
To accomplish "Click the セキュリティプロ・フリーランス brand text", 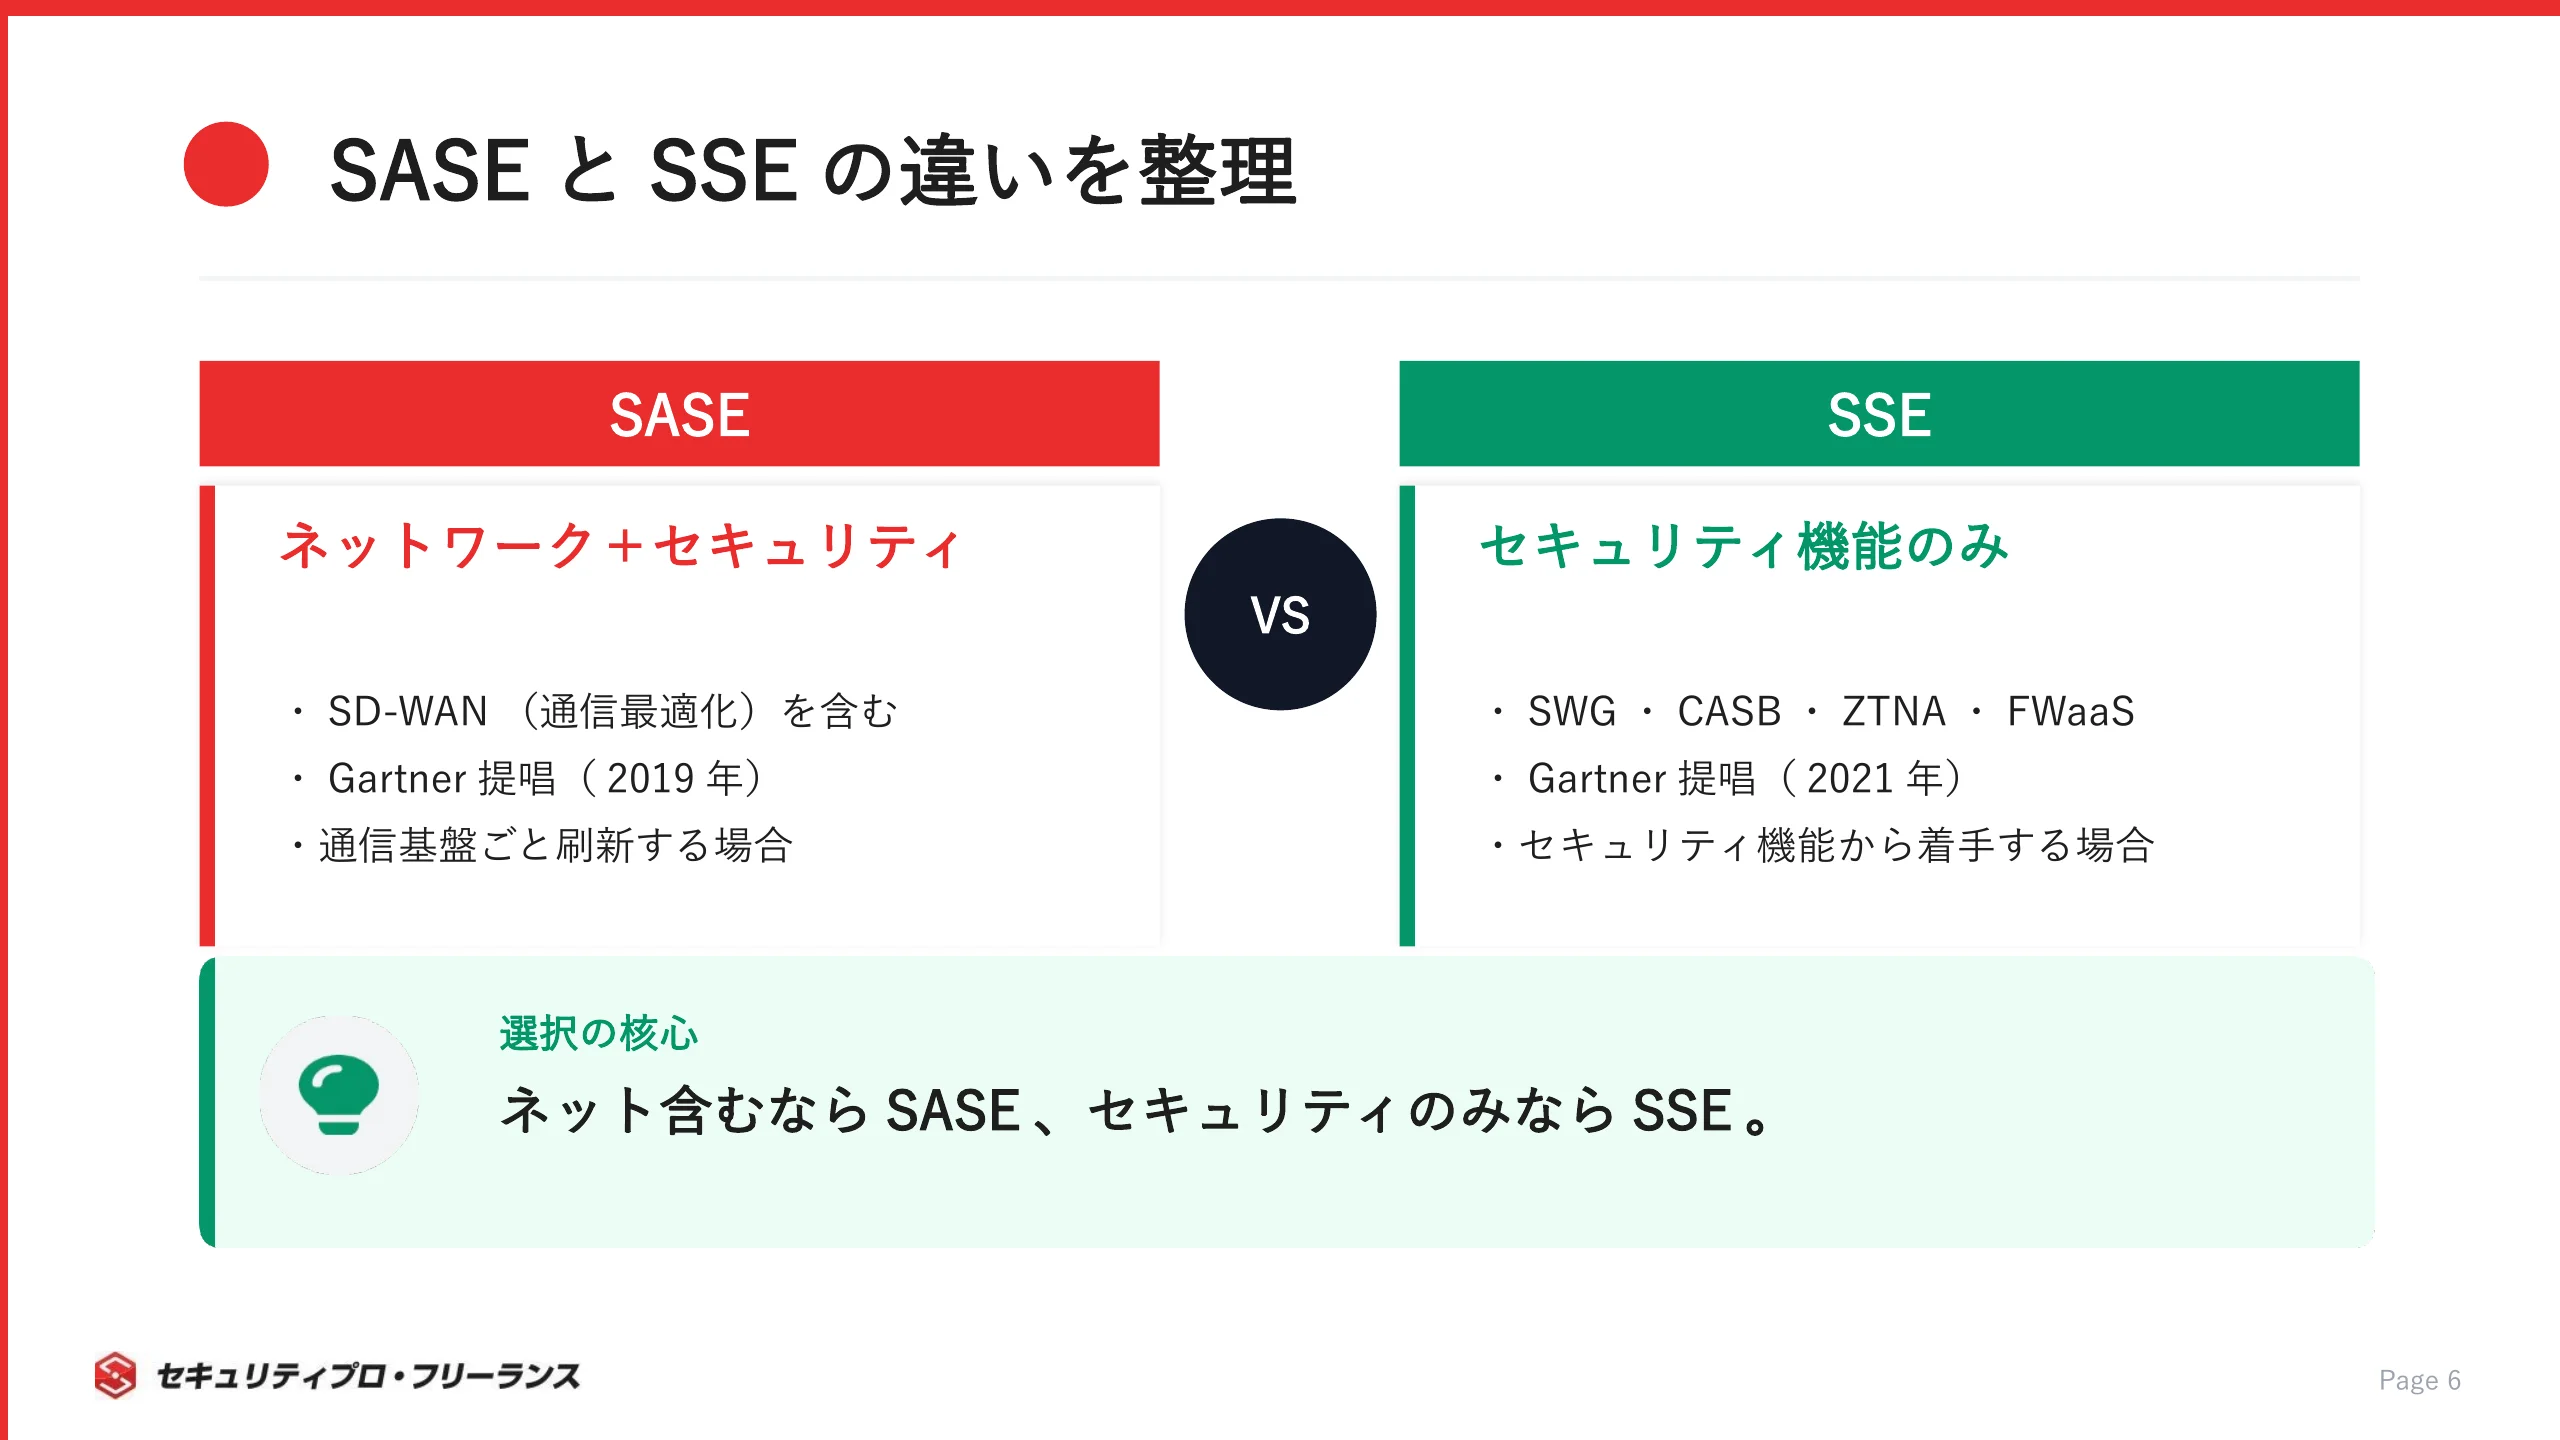I will pyautogui.click(x=369, y=1376).
